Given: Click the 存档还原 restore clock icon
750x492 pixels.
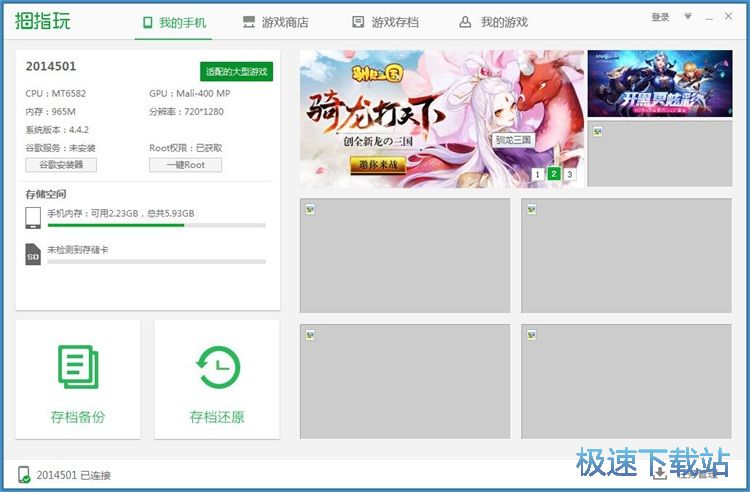Looking at the screenshot, I should pyautogui.click(x=218, y=367).
